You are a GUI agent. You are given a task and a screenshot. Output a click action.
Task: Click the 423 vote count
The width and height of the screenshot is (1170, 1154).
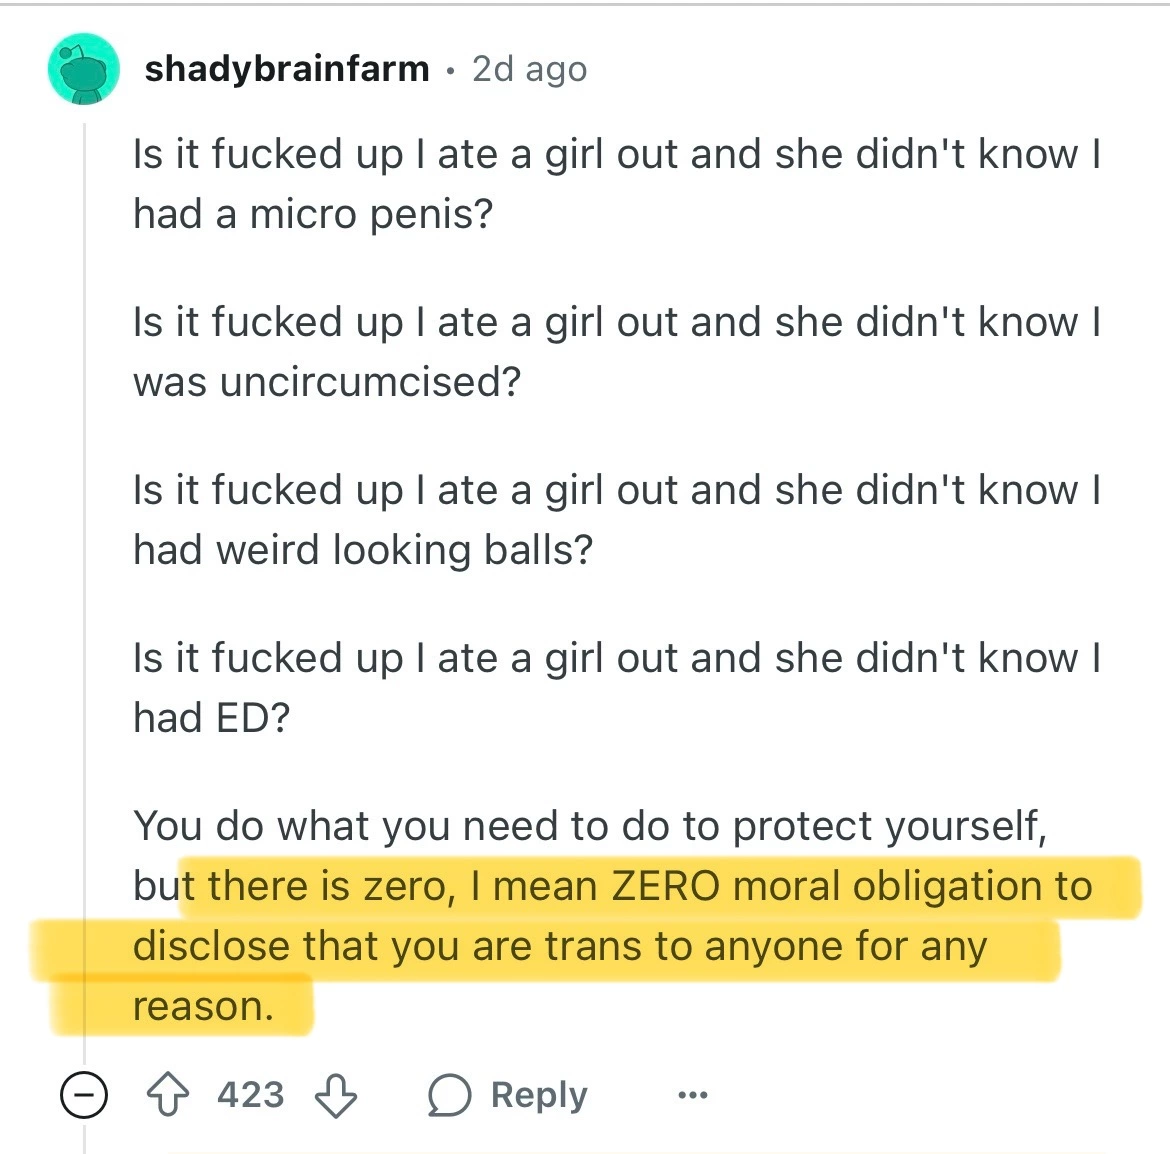coord(251,1095)
